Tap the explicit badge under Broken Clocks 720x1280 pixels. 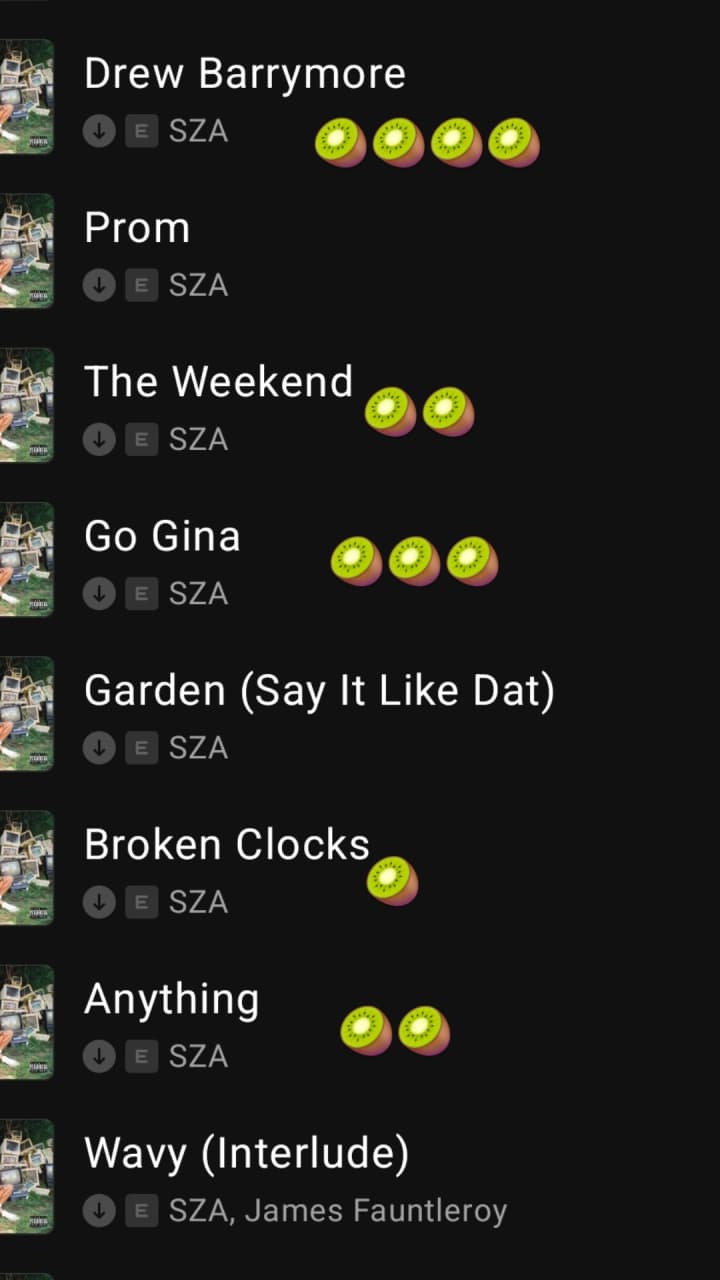click(x=141, y=902)
